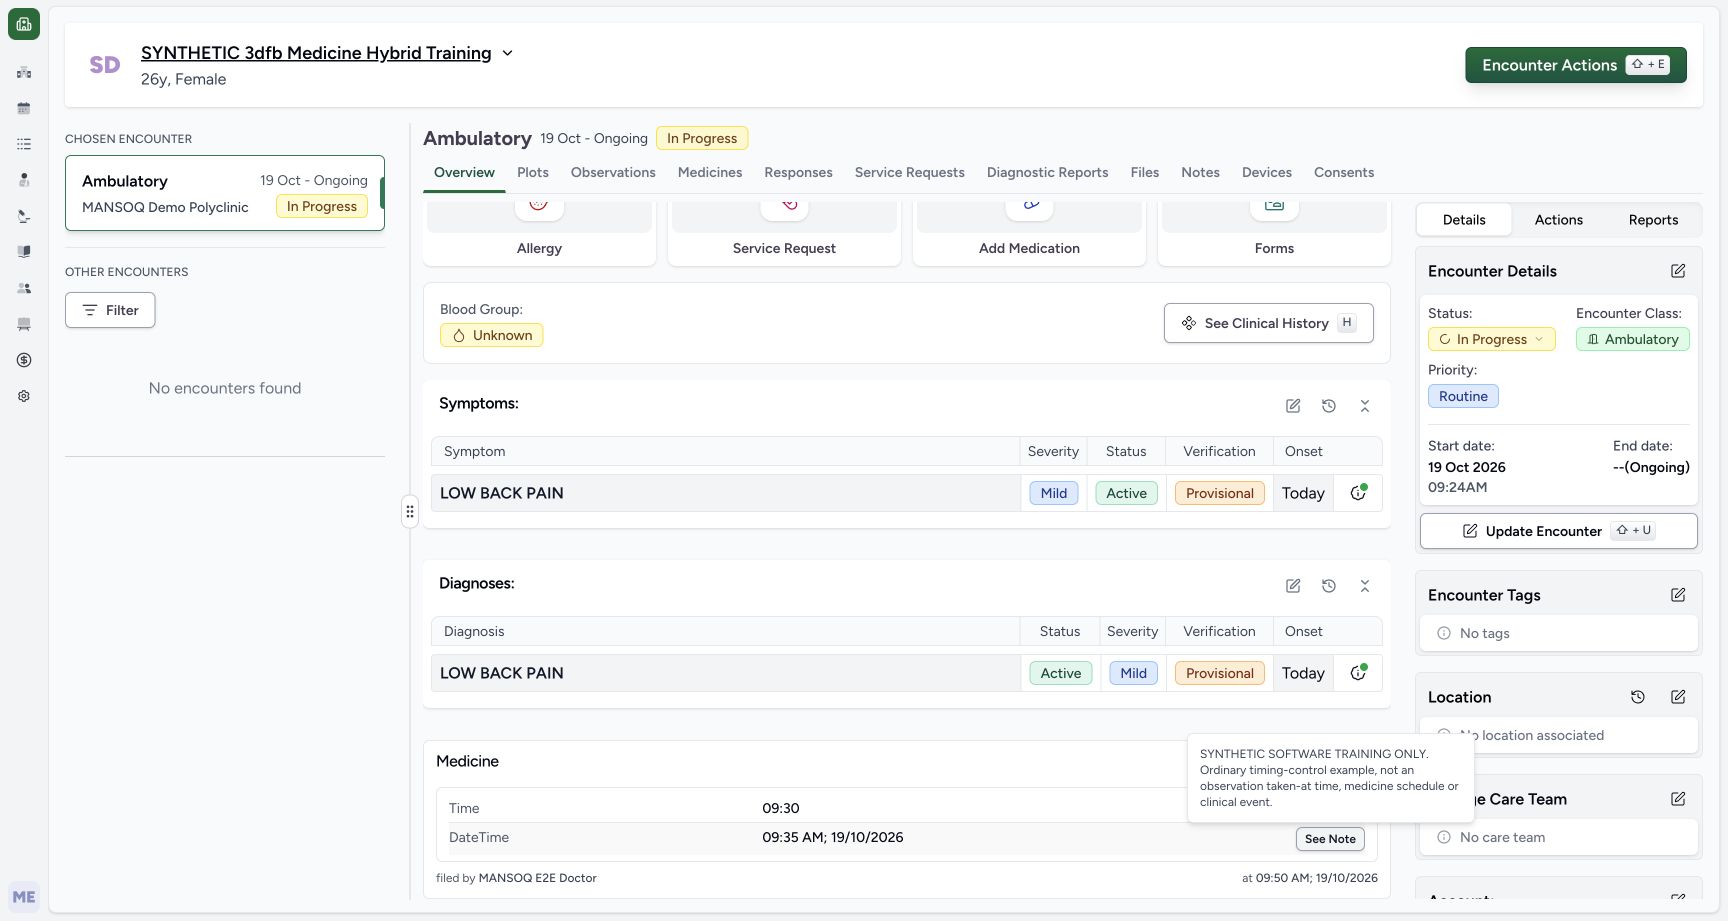Open the facility building sidebar icon

[24, 72]
